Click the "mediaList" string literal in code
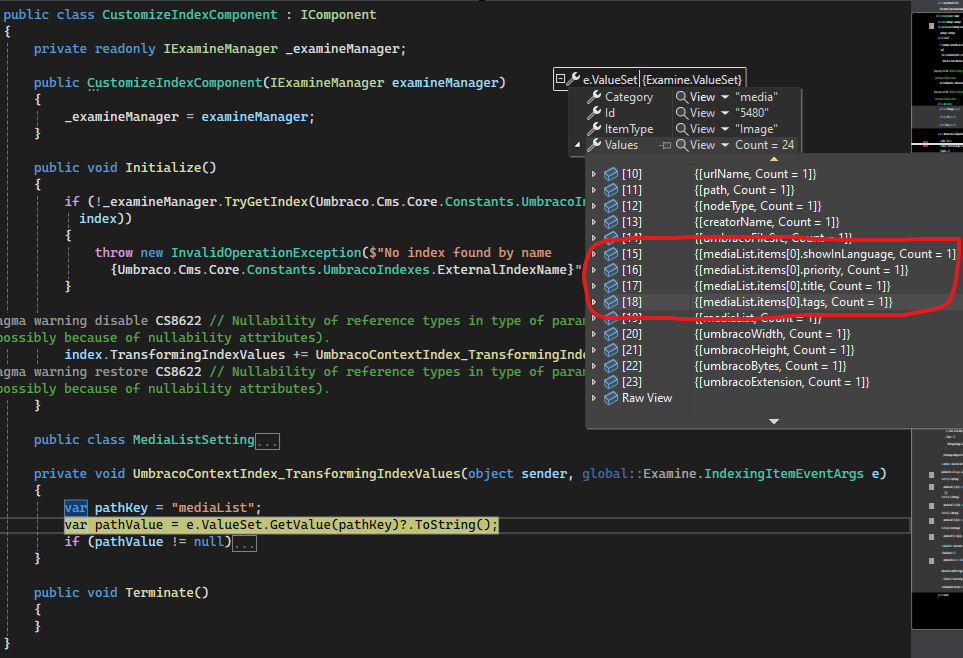The width and height of the screenshot is (963, 658). (213, 507)
